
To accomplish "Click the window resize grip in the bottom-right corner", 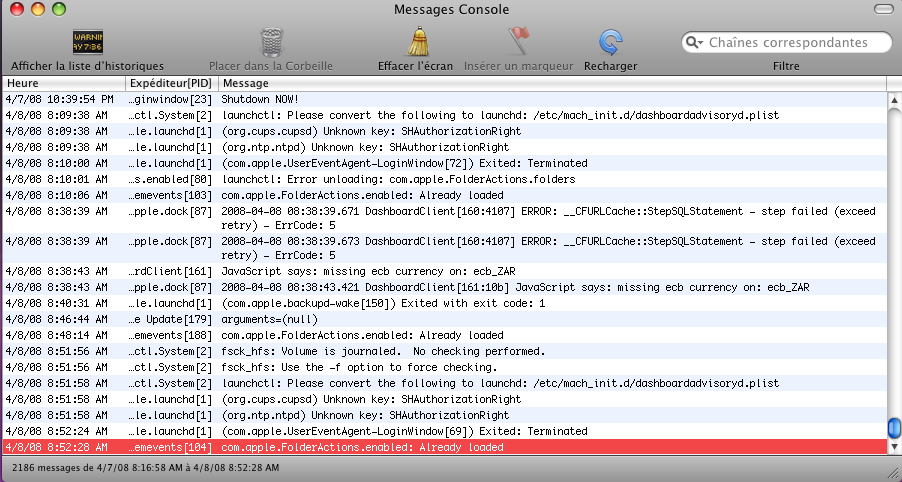I will [x=892, y=472].
